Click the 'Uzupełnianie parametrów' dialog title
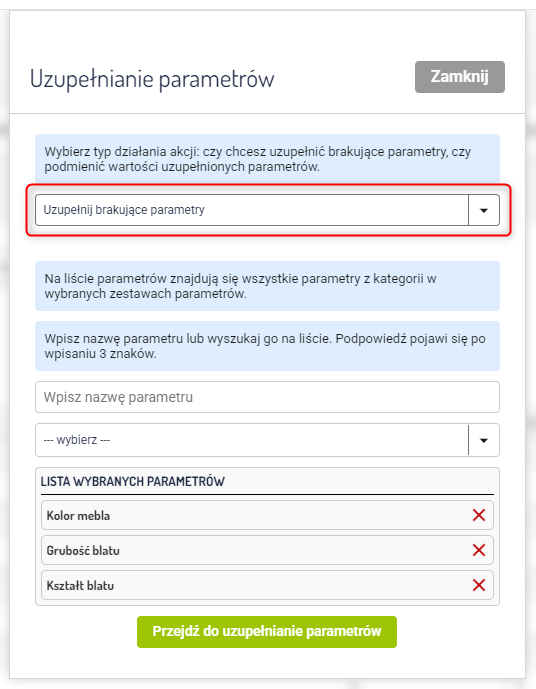This screenshot has width=536, height=689. point(152,79)
